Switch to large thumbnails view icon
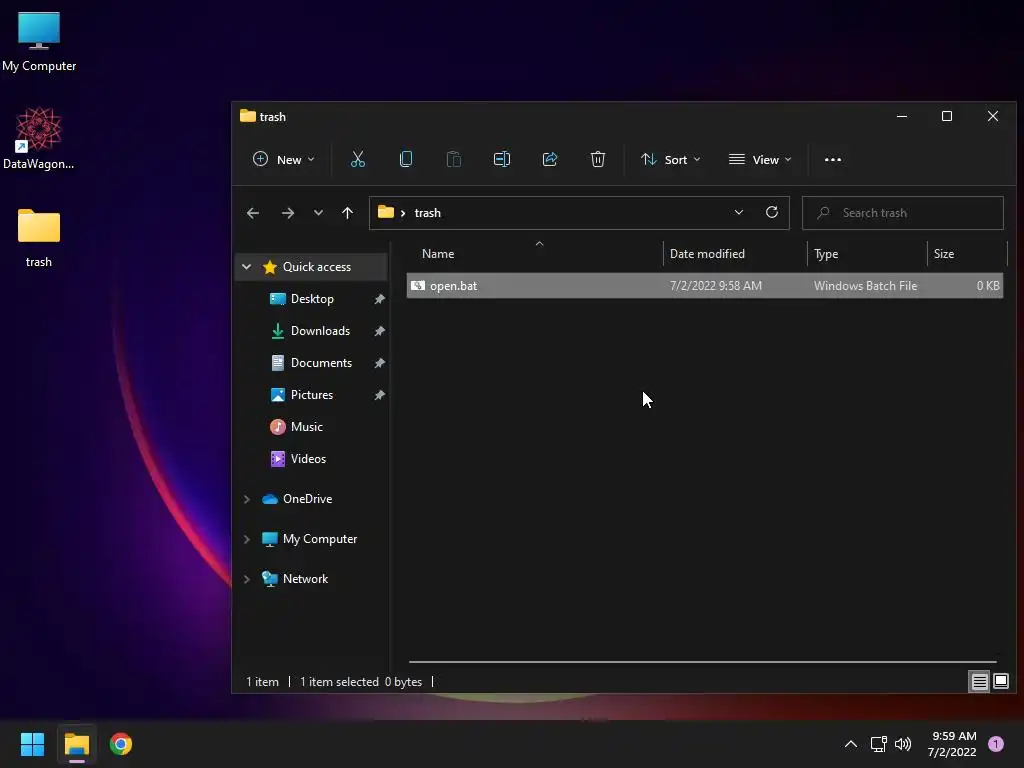1024x768 pixels. tap(1000, 682)
